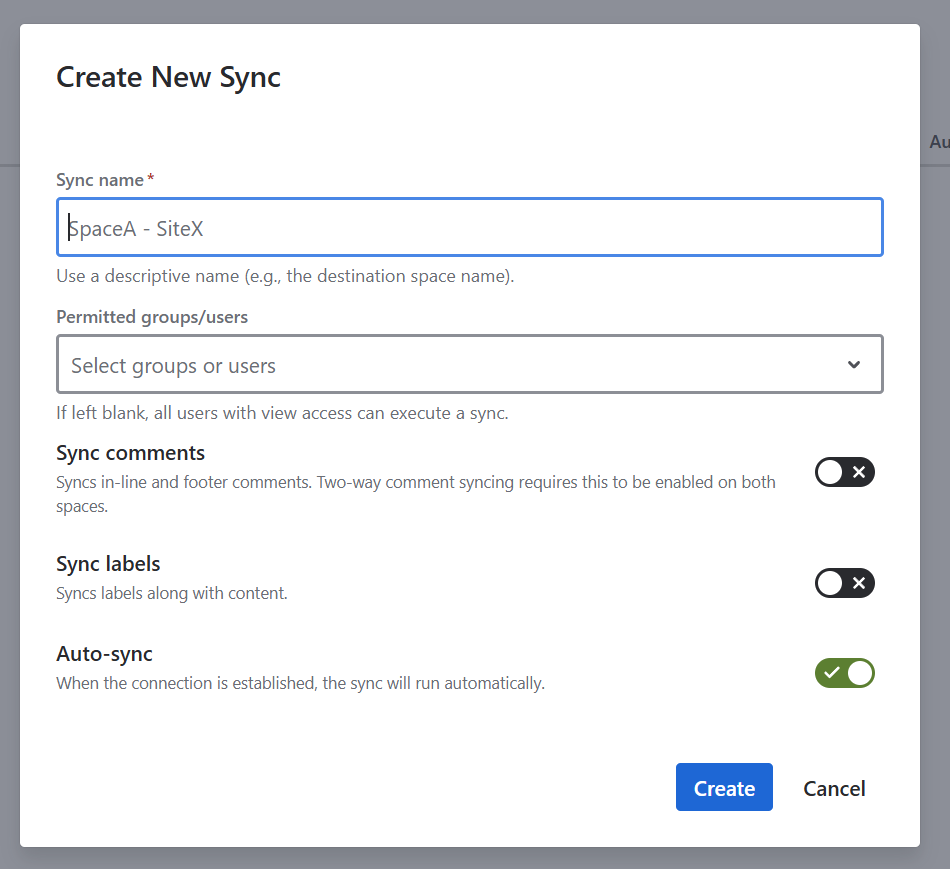Open the Permitted groups/users dropdown

(469, 365)
